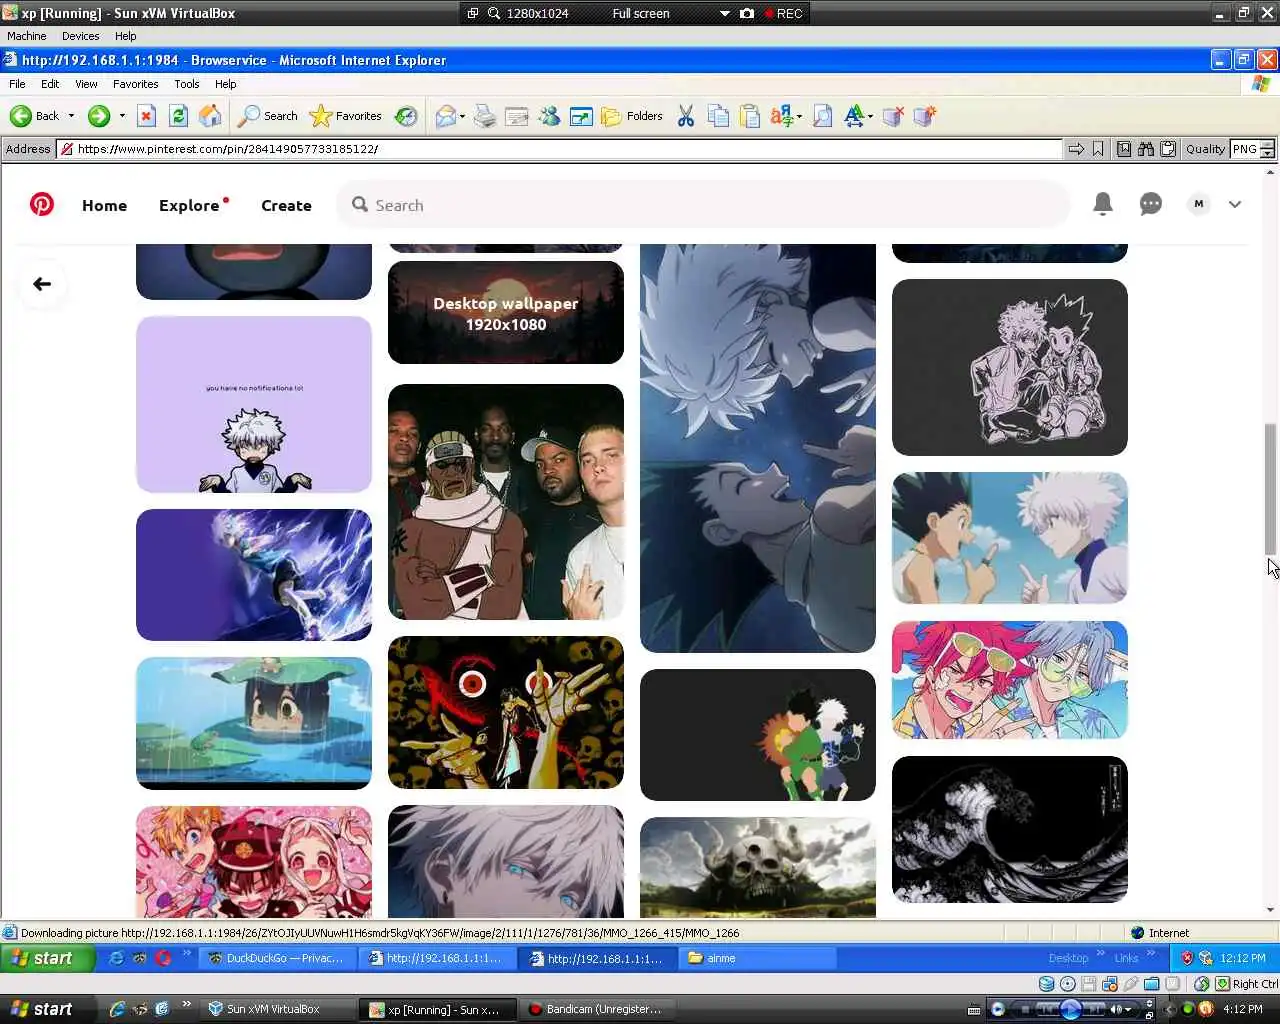Go to the Pinterest Home link

pyautogui.click(x=104, y=205)
